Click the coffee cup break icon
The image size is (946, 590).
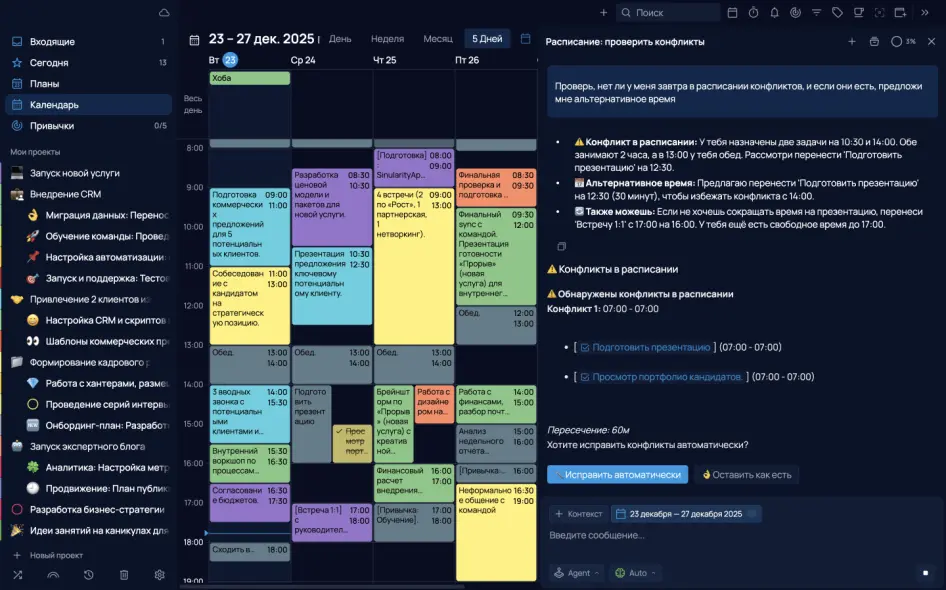(x=858, y=13)
